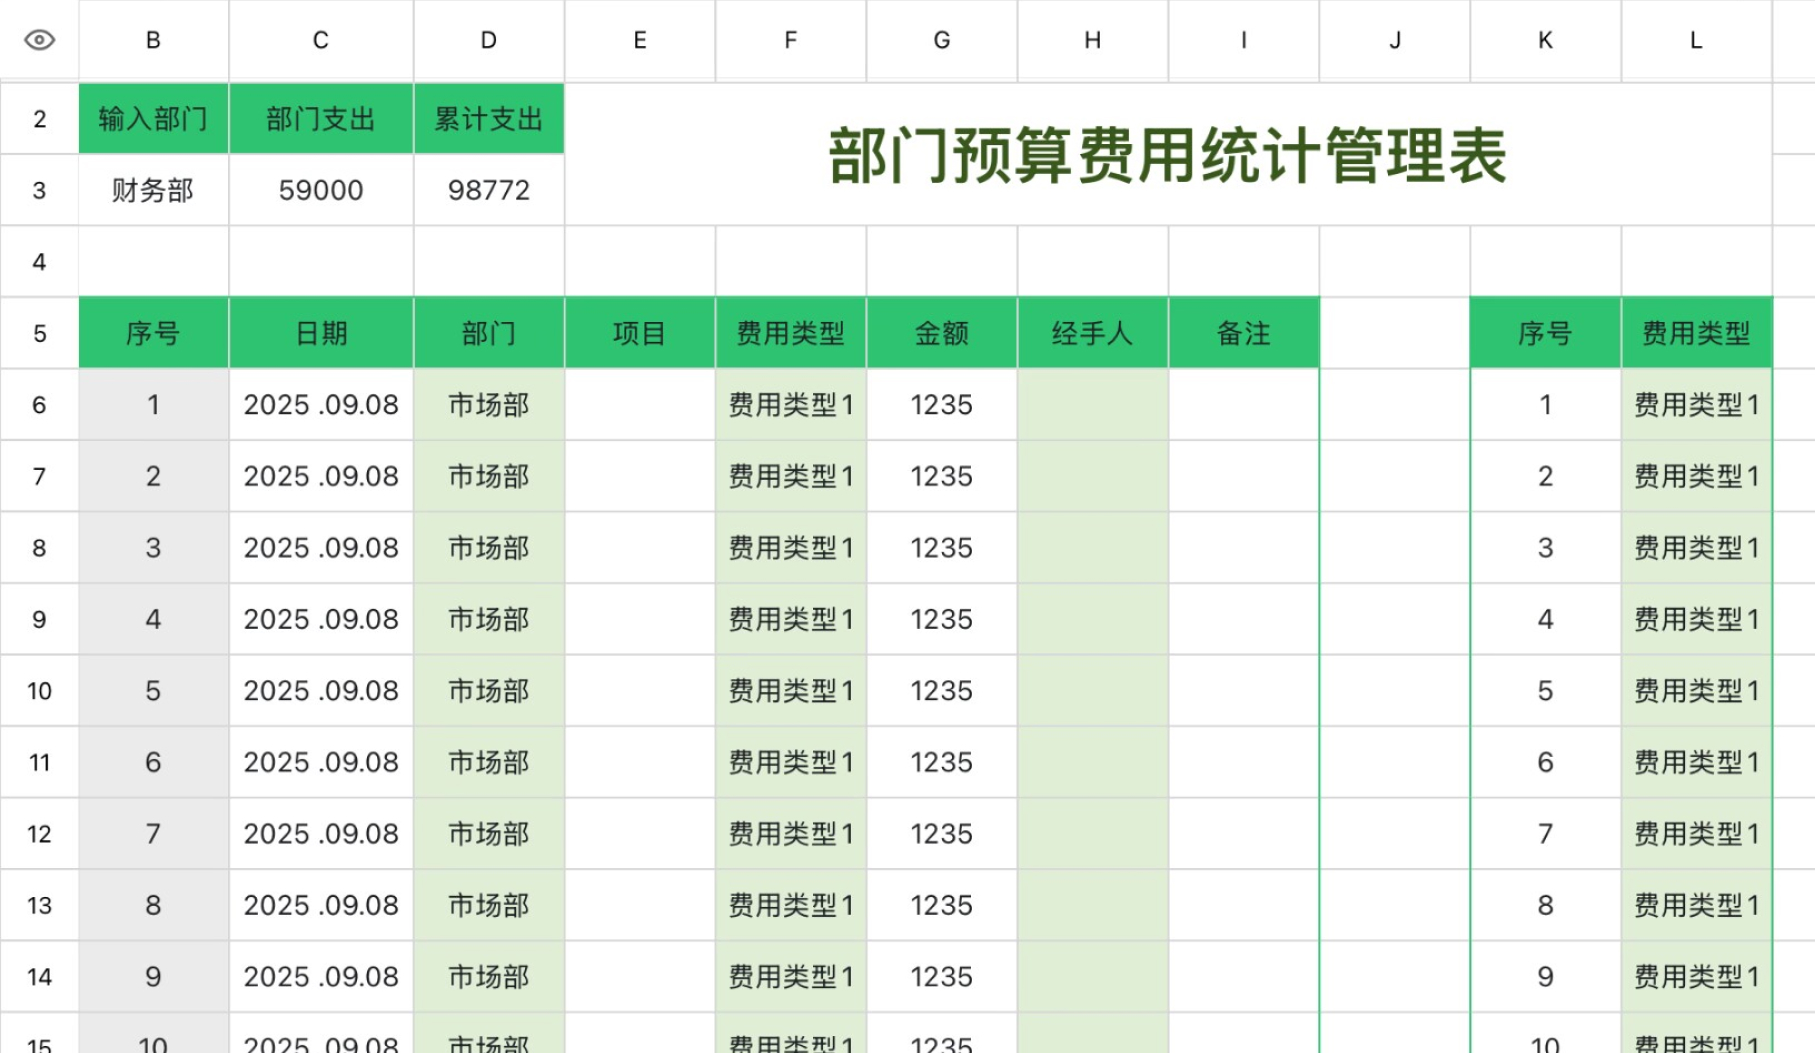Select the first 2025.09.08 date cell
The image size is (1815, 1053).
pos(320,404)
